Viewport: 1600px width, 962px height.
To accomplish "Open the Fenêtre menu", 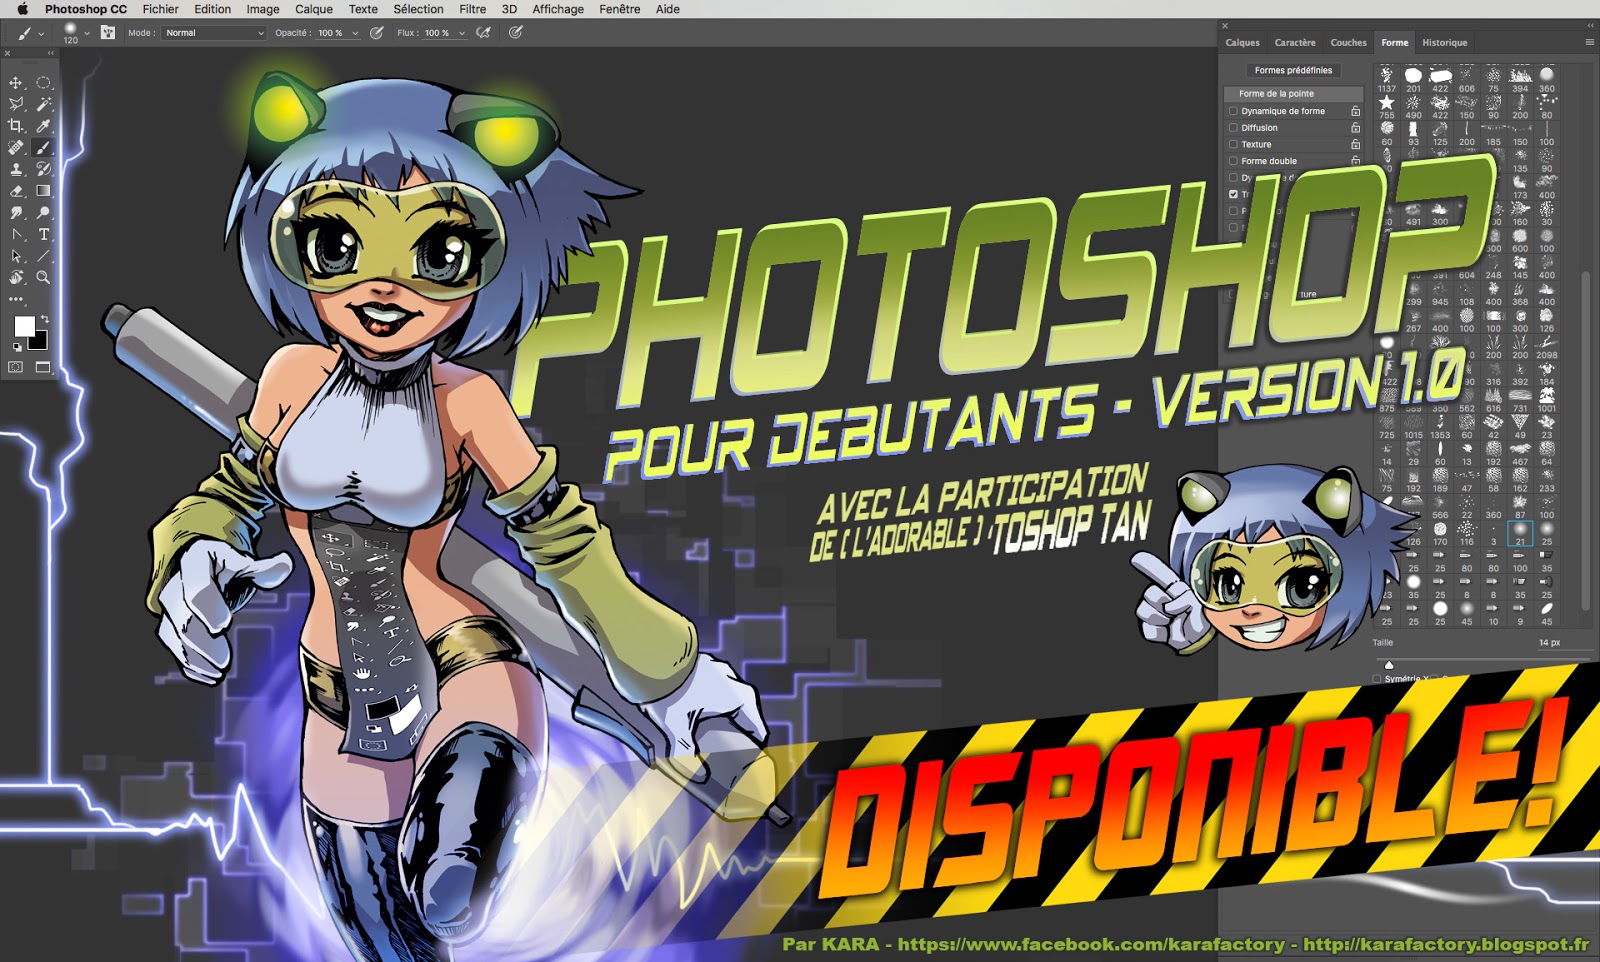I will 619,9.
